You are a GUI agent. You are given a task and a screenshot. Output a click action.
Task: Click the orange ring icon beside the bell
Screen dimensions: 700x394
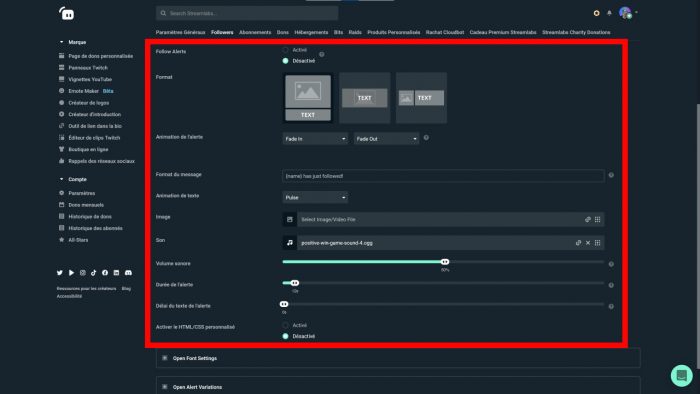tap(596, 13)
